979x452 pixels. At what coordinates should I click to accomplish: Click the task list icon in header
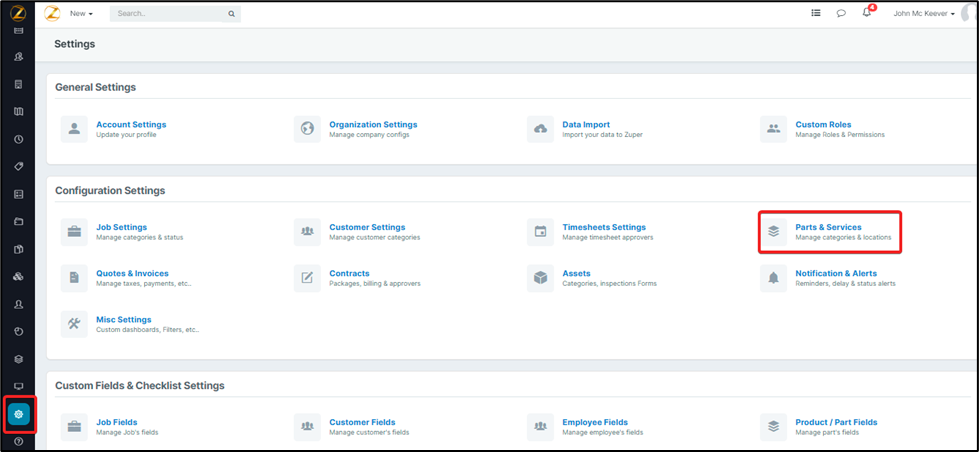(x=816, y=14)
